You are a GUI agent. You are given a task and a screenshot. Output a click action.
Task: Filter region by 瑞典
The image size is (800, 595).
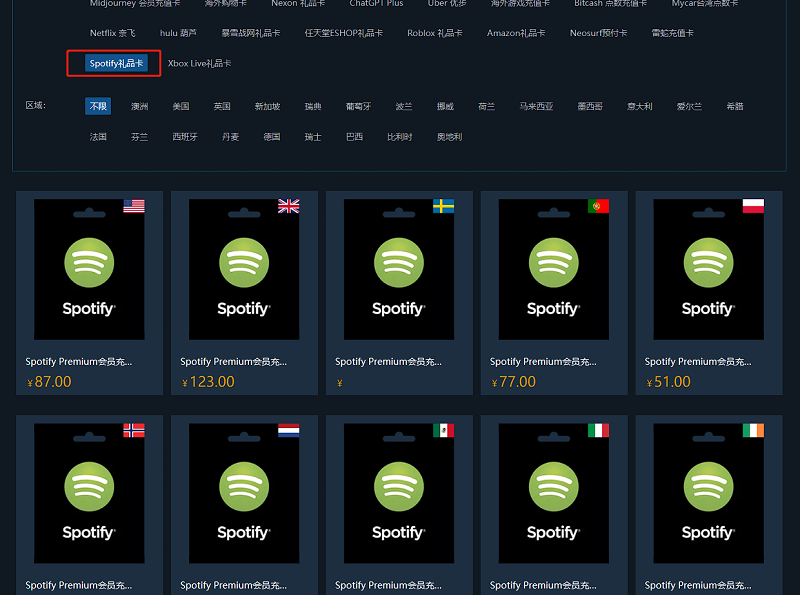point(313,106)
